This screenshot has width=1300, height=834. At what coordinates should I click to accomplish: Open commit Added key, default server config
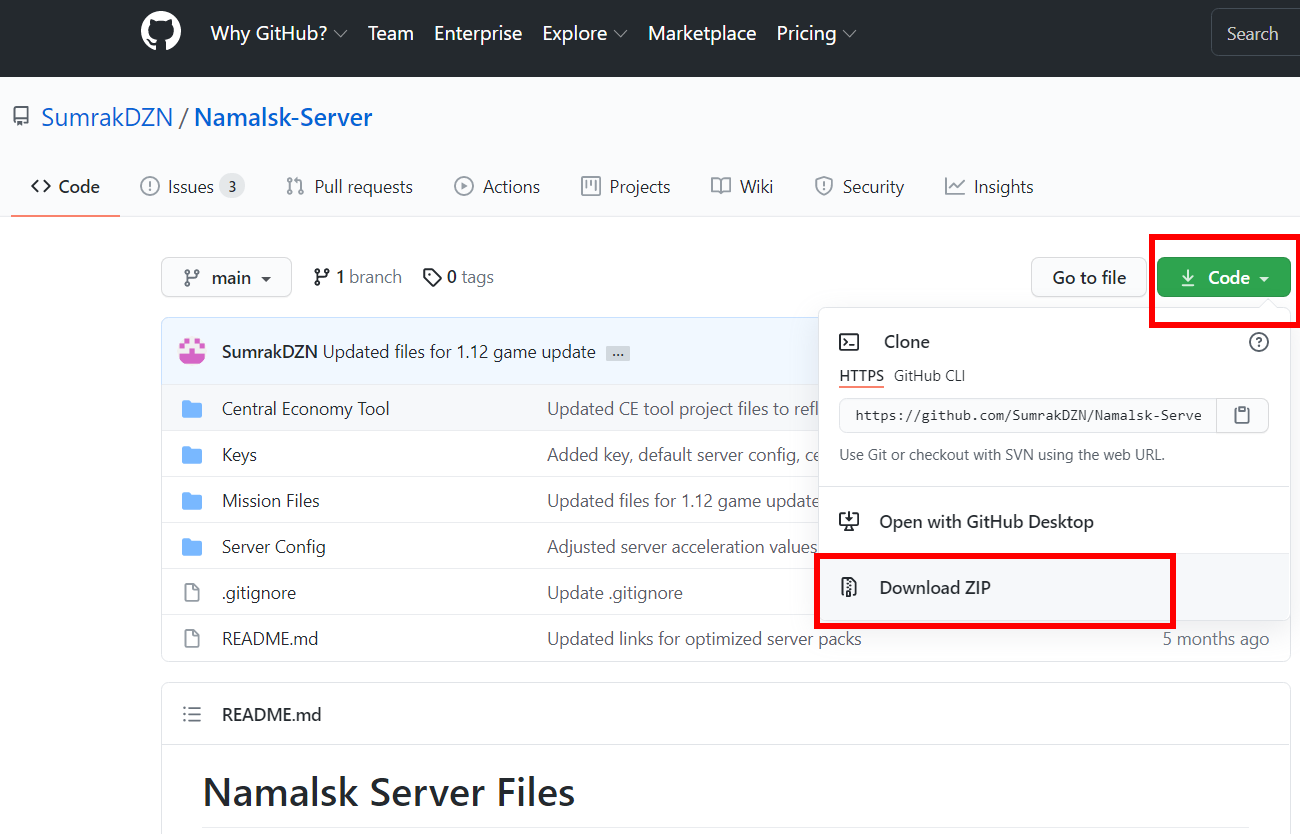click(x=682, y=454)
